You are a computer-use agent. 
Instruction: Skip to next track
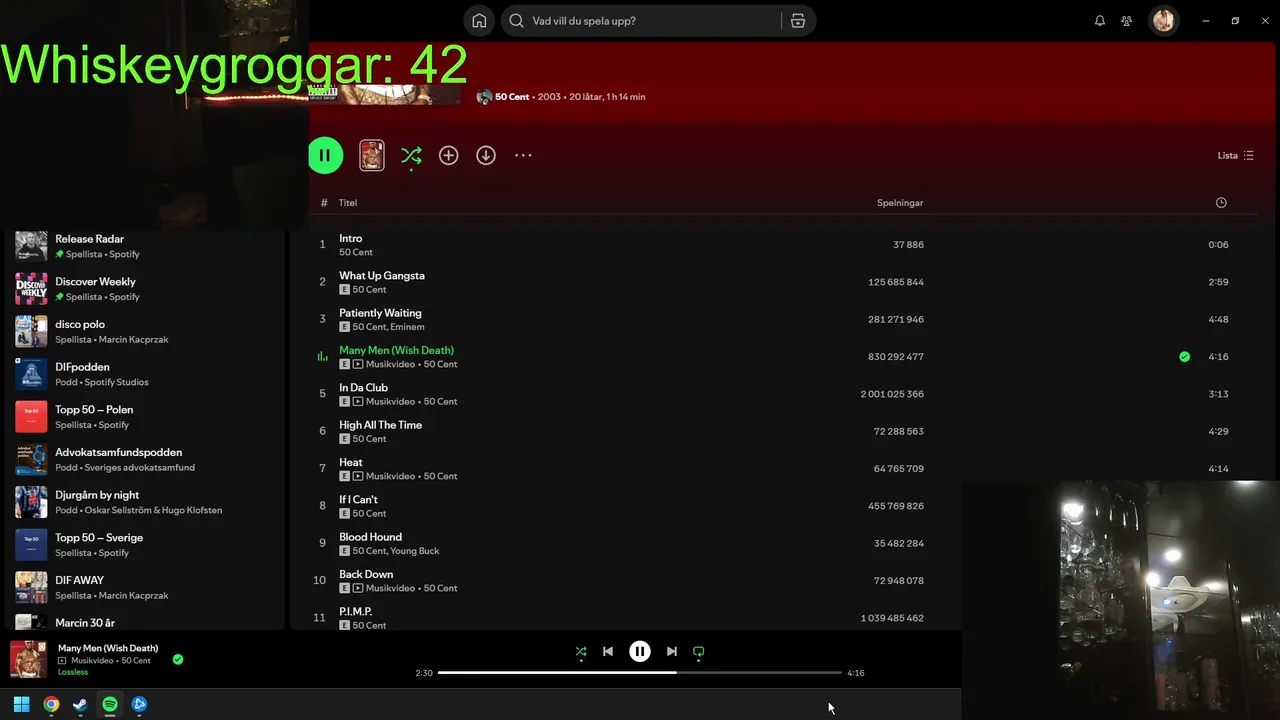672,652
